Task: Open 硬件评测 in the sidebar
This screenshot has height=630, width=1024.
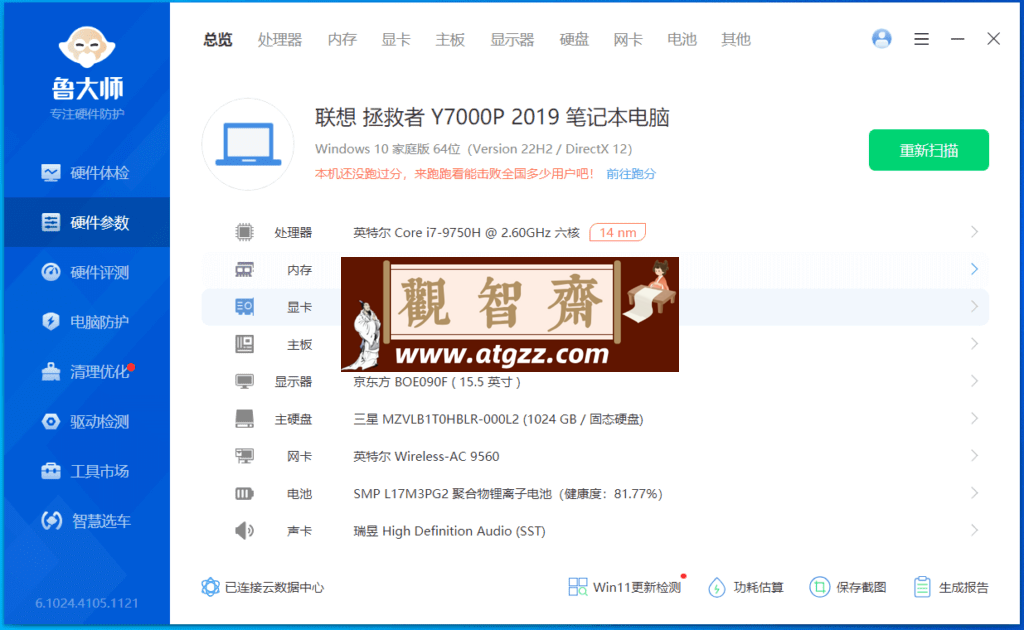Action: pyautogui.click(x=86, y=272)
